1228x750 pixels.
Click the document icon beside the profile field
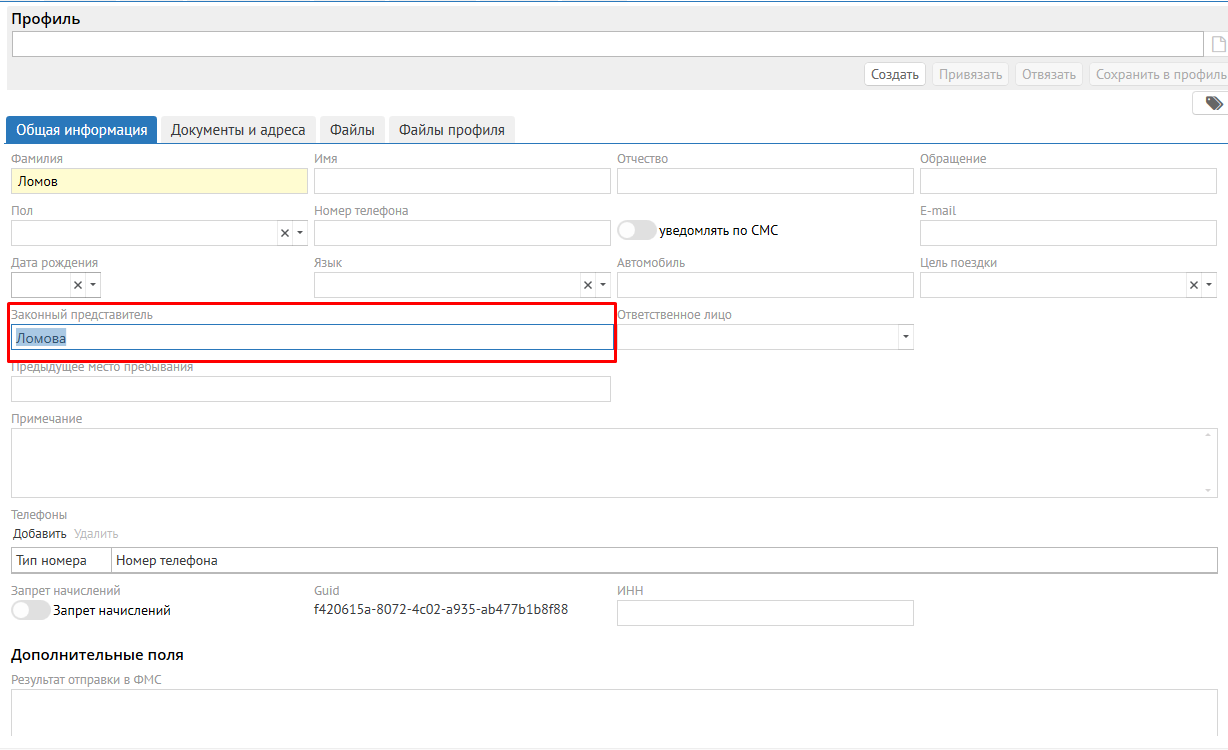[1218, 44]
